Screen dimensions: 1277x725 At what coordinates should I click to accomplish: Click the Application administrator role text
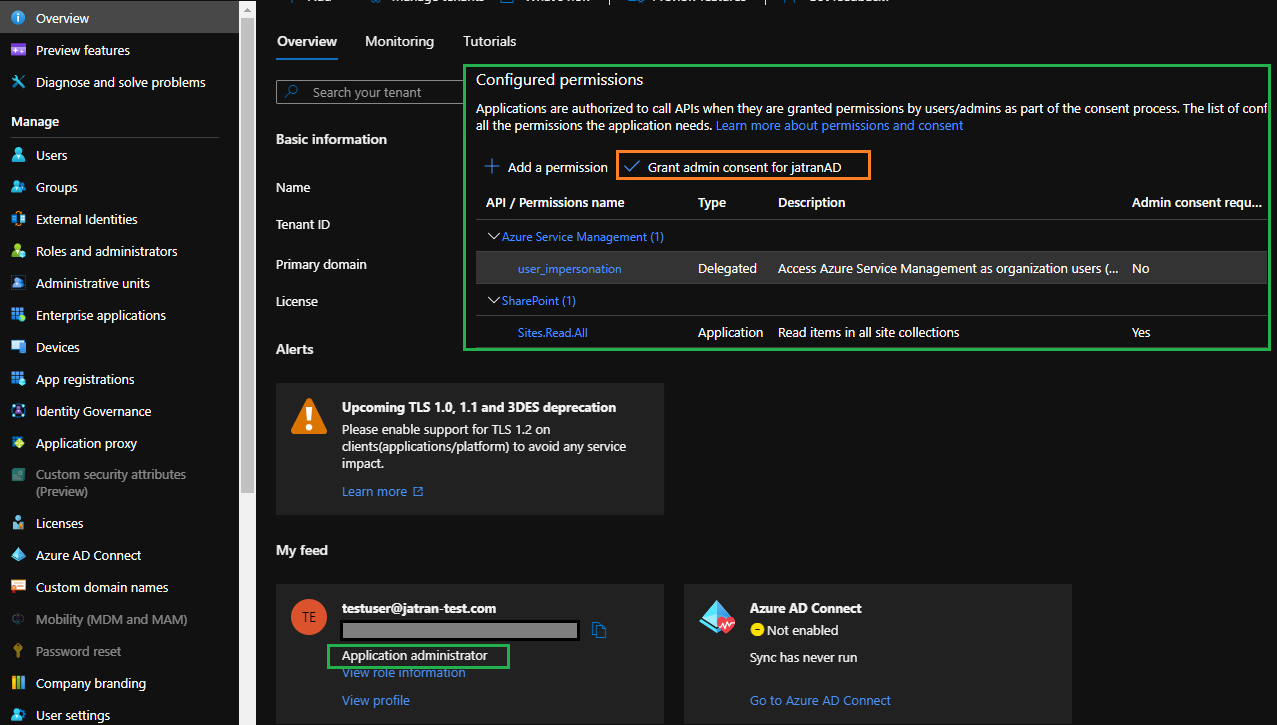[414, 656]
